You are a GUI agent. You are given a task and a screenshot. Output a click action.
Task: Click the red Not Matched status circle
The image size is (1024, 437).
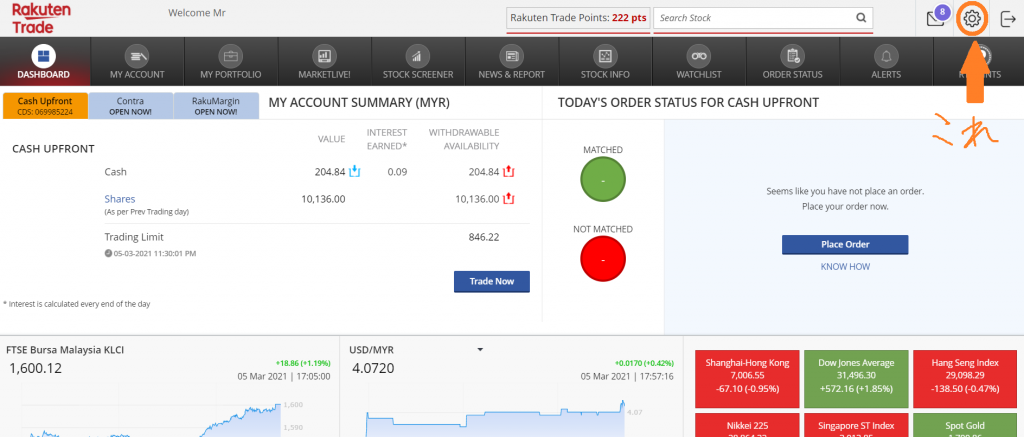[603, 259]
